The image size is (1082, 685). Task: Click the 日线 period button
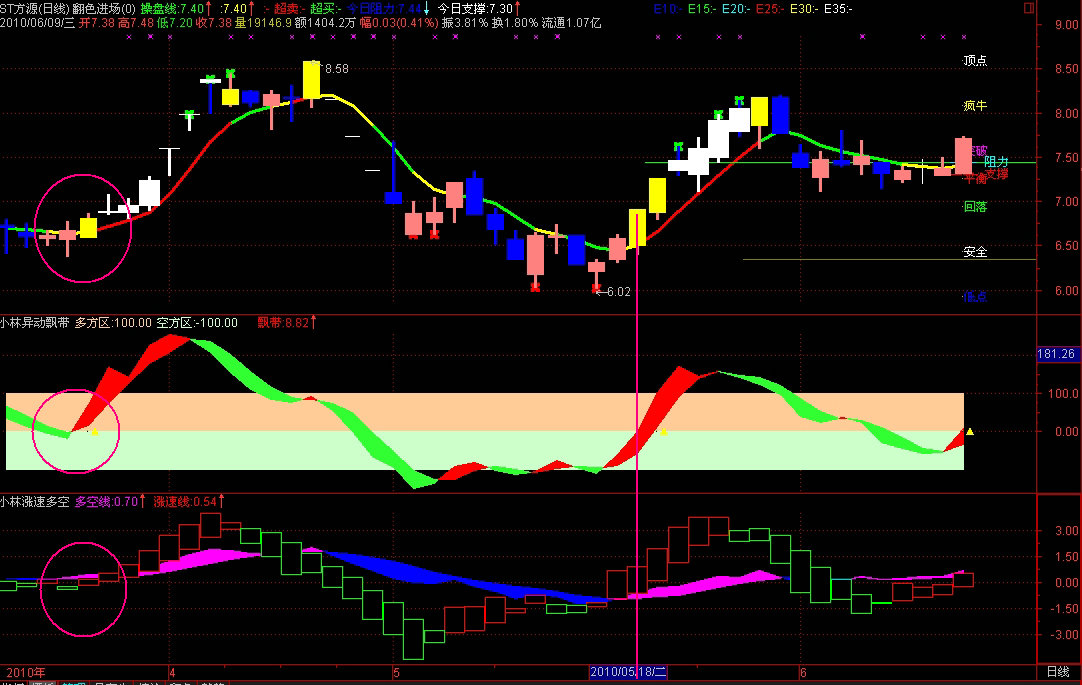1057,671
